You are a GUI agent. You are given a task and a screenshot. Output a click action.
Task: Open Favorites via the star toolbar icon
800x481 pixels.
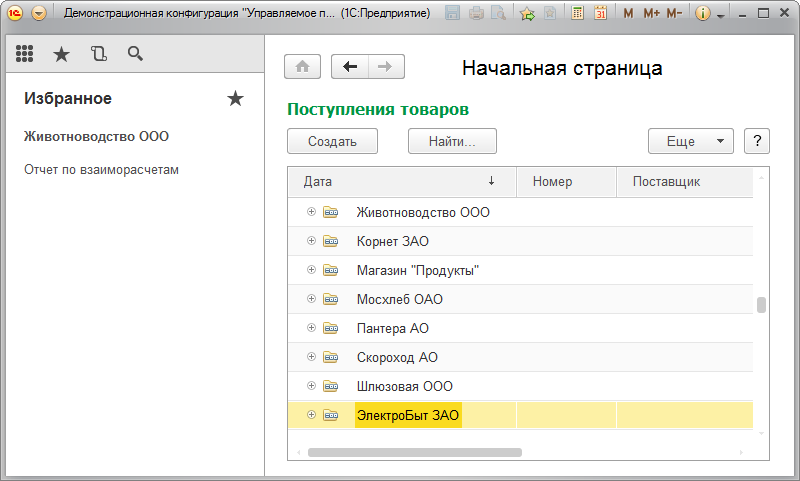point(61,55)
